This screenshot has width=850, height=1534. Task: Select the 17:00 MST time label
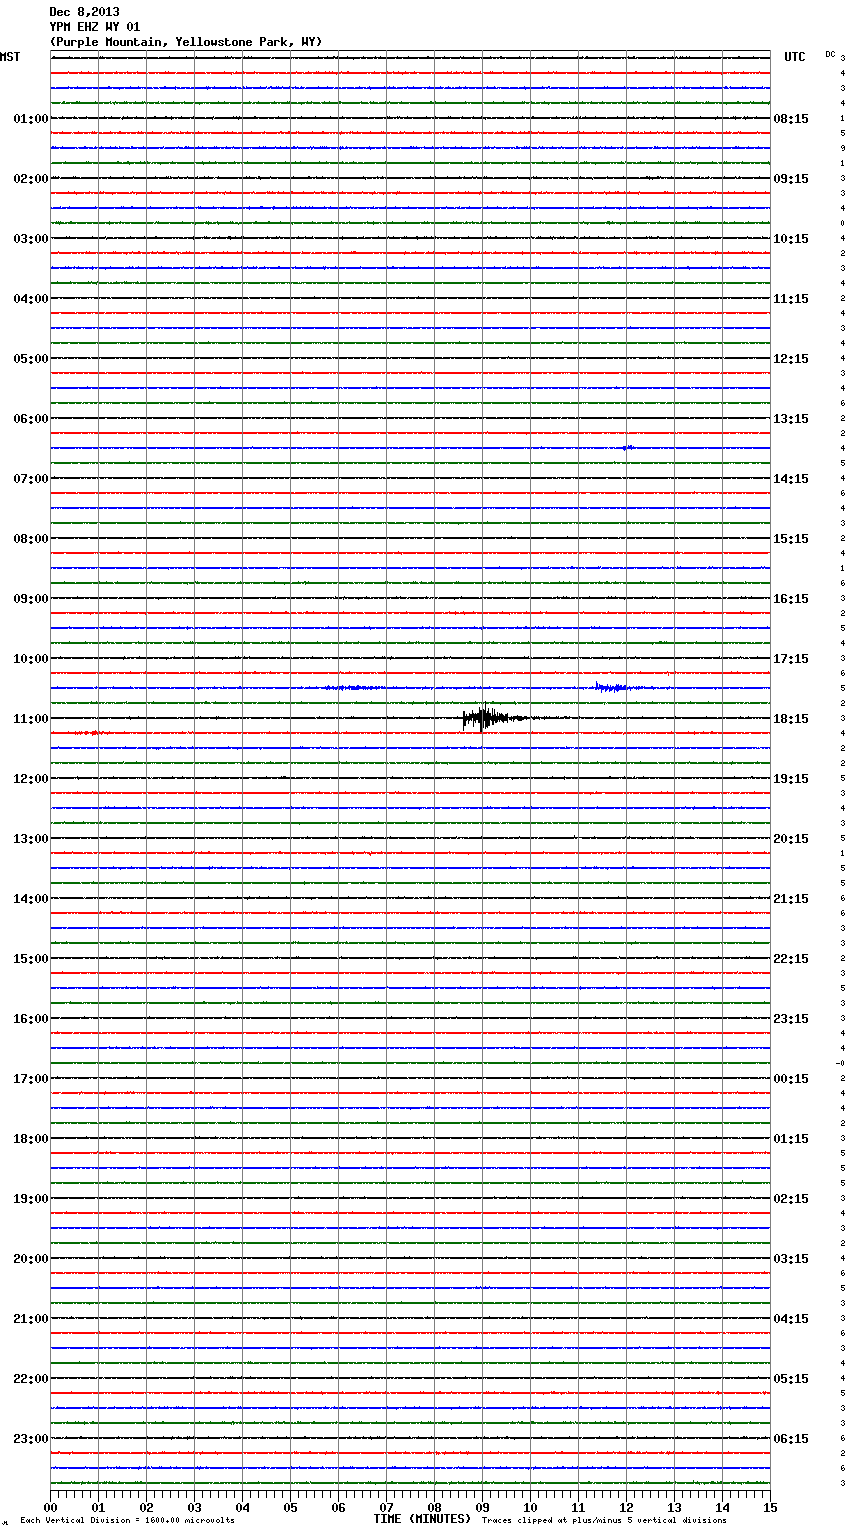(x=31, y=1079)
